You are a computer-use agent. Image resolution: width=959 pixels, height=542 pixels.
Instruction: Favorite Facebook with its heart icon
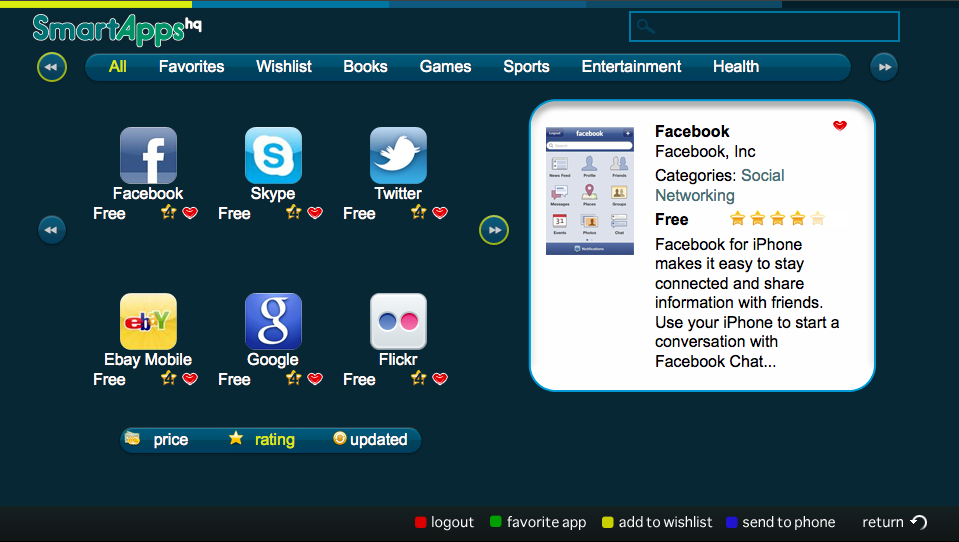(x=190, y=213)
